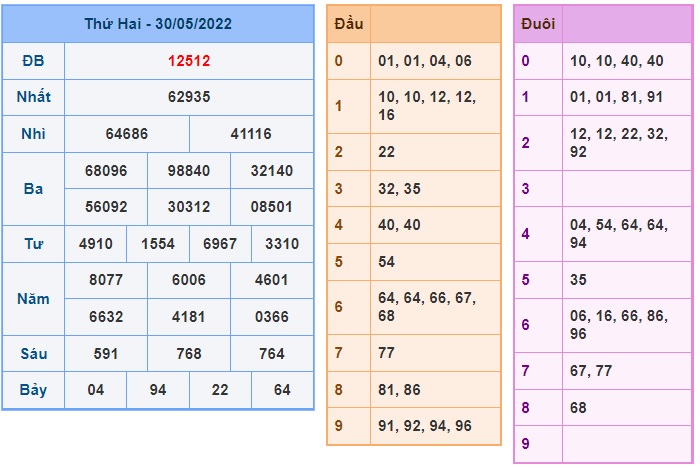Select third prize number 68096
Viewport: 700px width, 468px height.
click(106, 171)
